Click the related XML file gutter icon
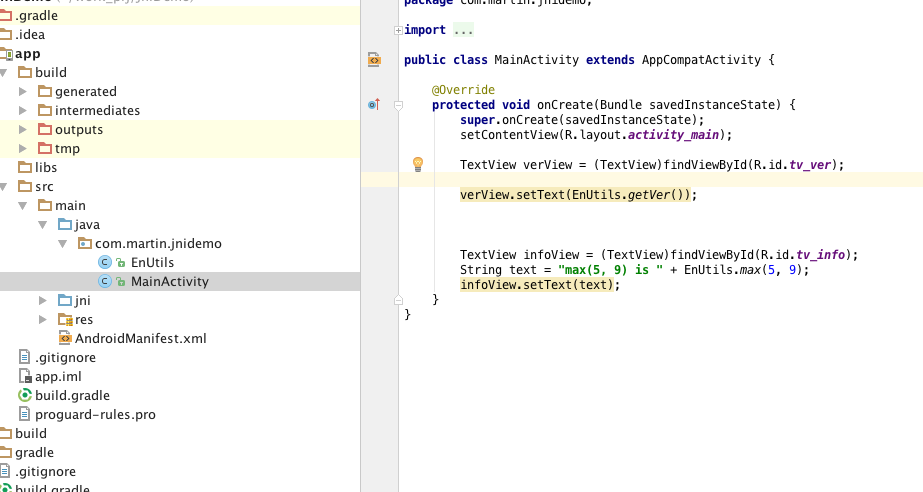The image size is (923, 492). (x=374, y=60)
